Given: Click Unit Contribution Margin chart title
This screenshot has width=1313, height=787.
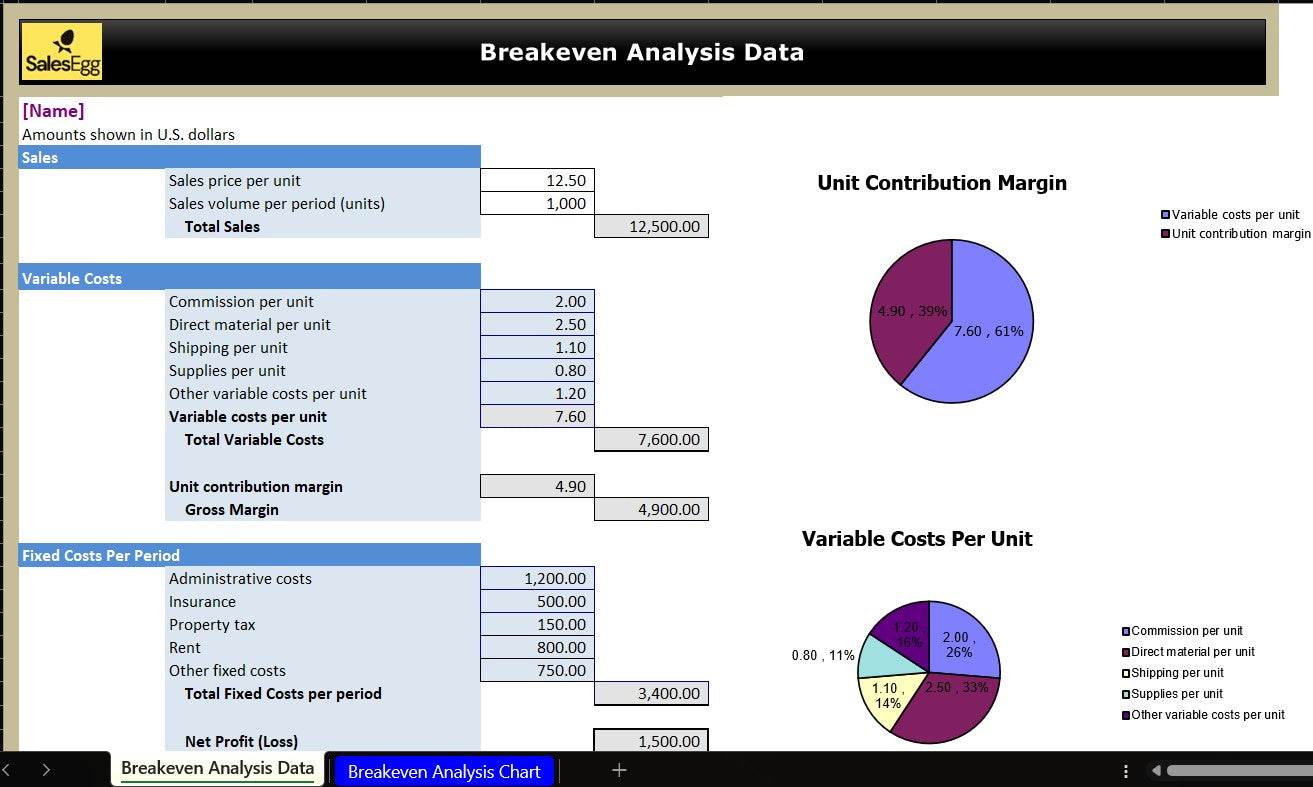Looking at the screenshot, I should click(942, 183).
